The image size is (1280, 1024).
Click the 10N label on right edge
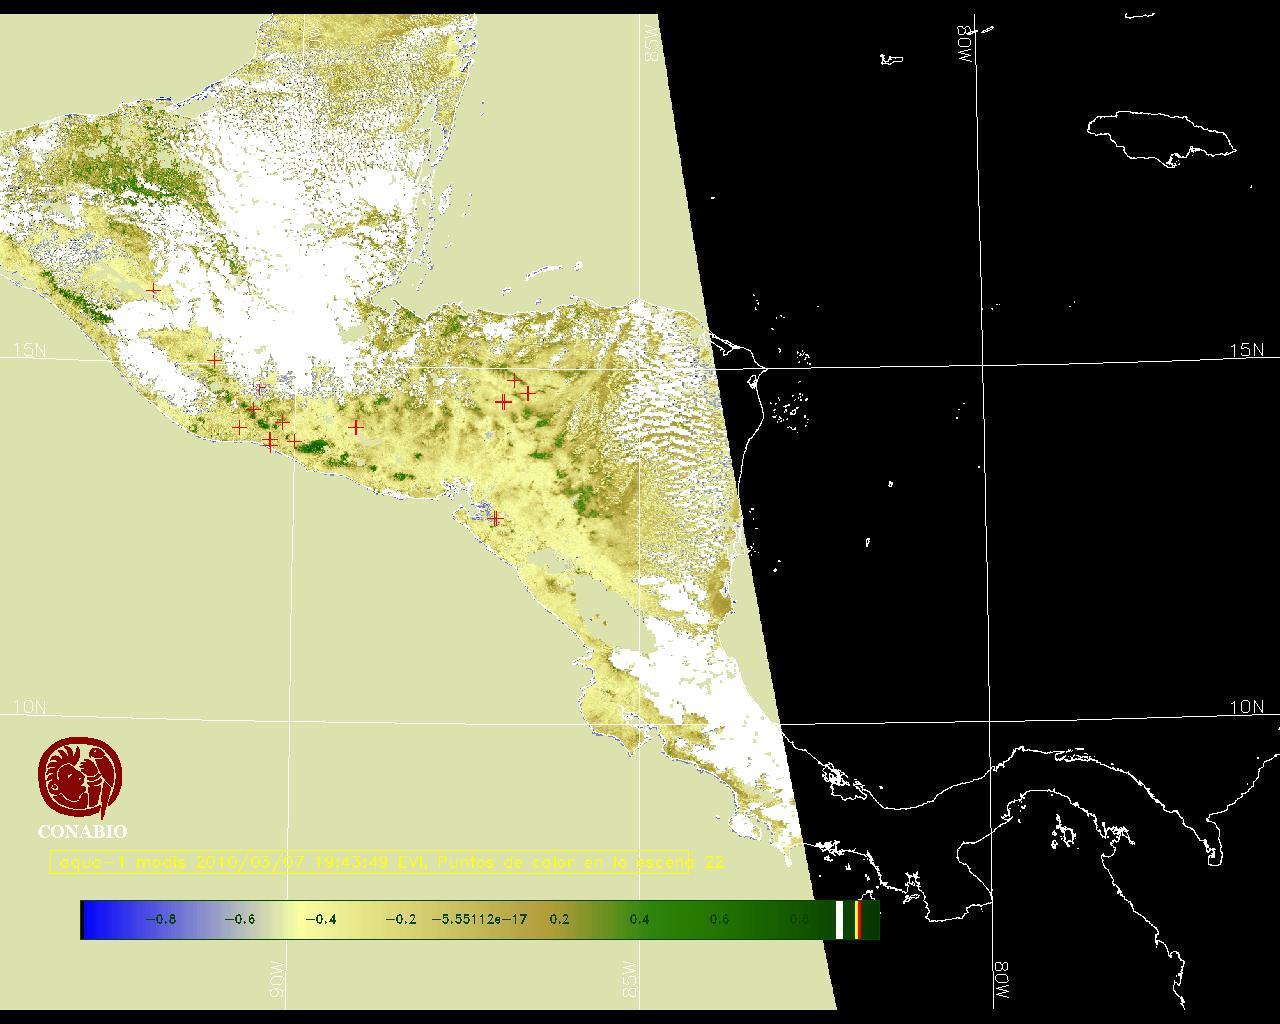click(1246, 707)
